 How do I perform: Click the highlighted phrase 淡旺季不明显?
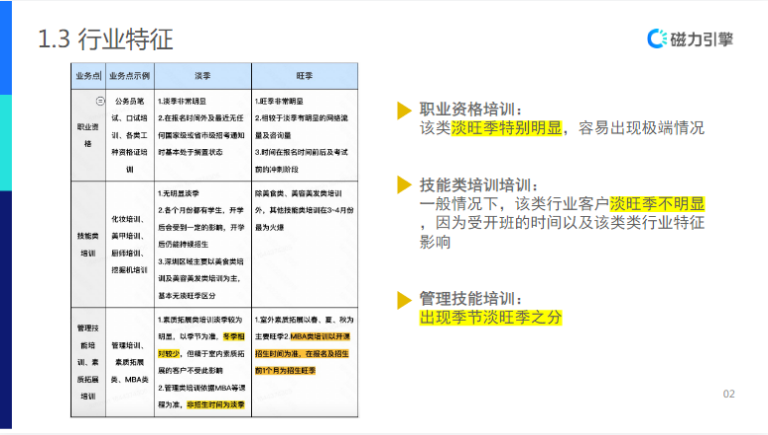(657, 204)
